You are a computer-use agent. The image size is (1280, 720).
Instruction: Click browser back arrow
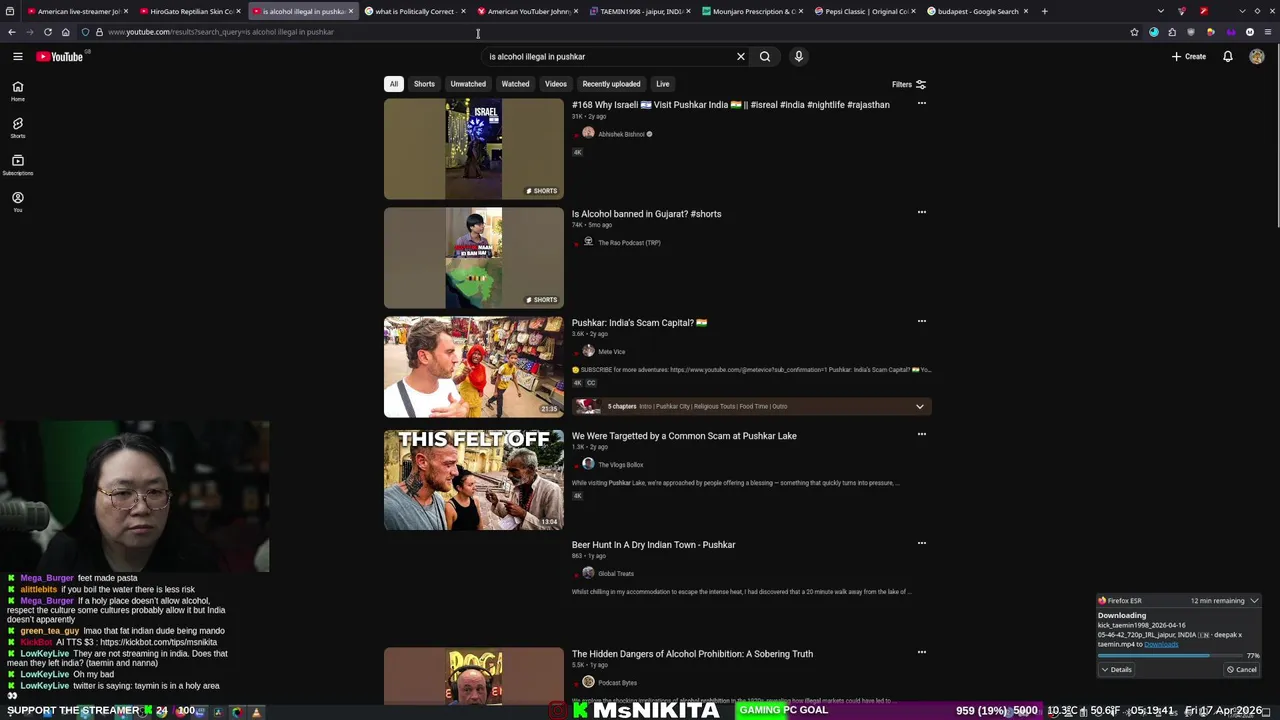pyautogui.click(x=12, y=32)
